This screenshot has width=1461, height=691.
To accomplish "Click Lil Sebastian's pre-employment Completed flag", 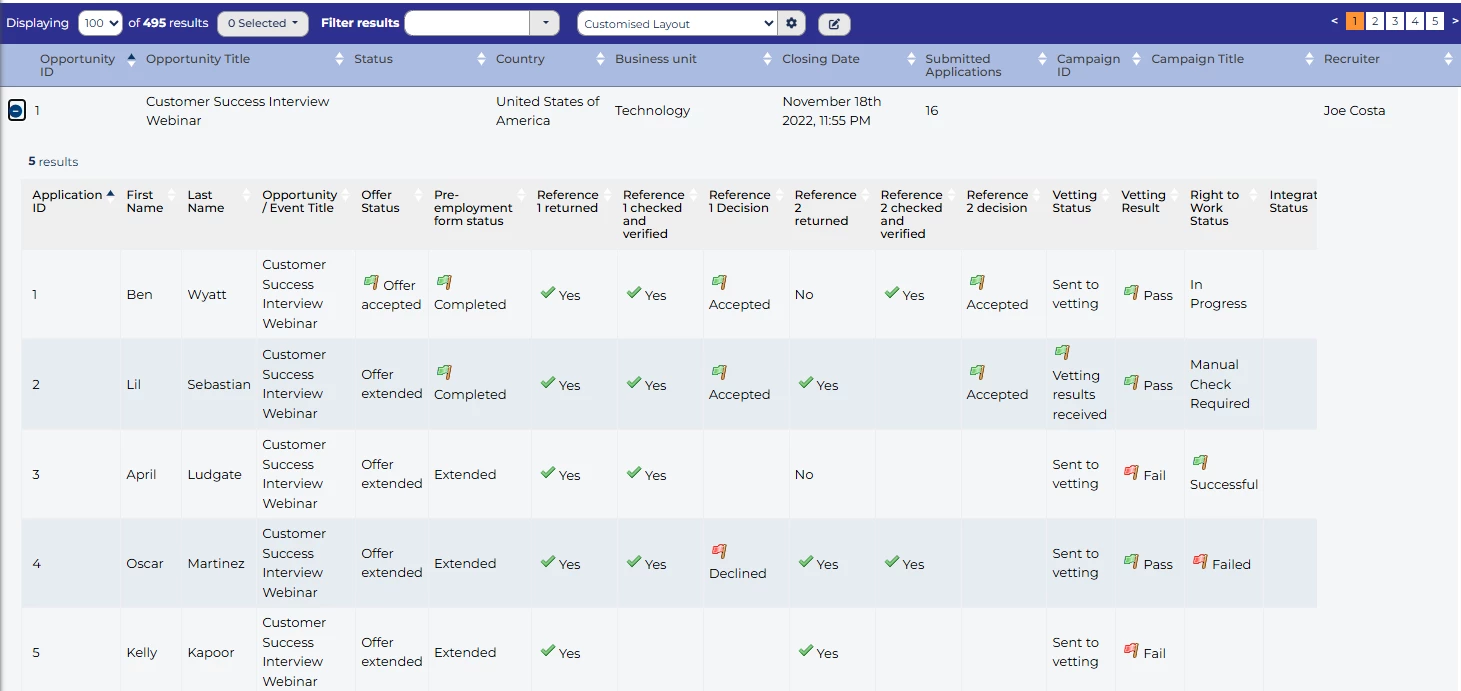I will pyautogui.click(x=444, y=372).
